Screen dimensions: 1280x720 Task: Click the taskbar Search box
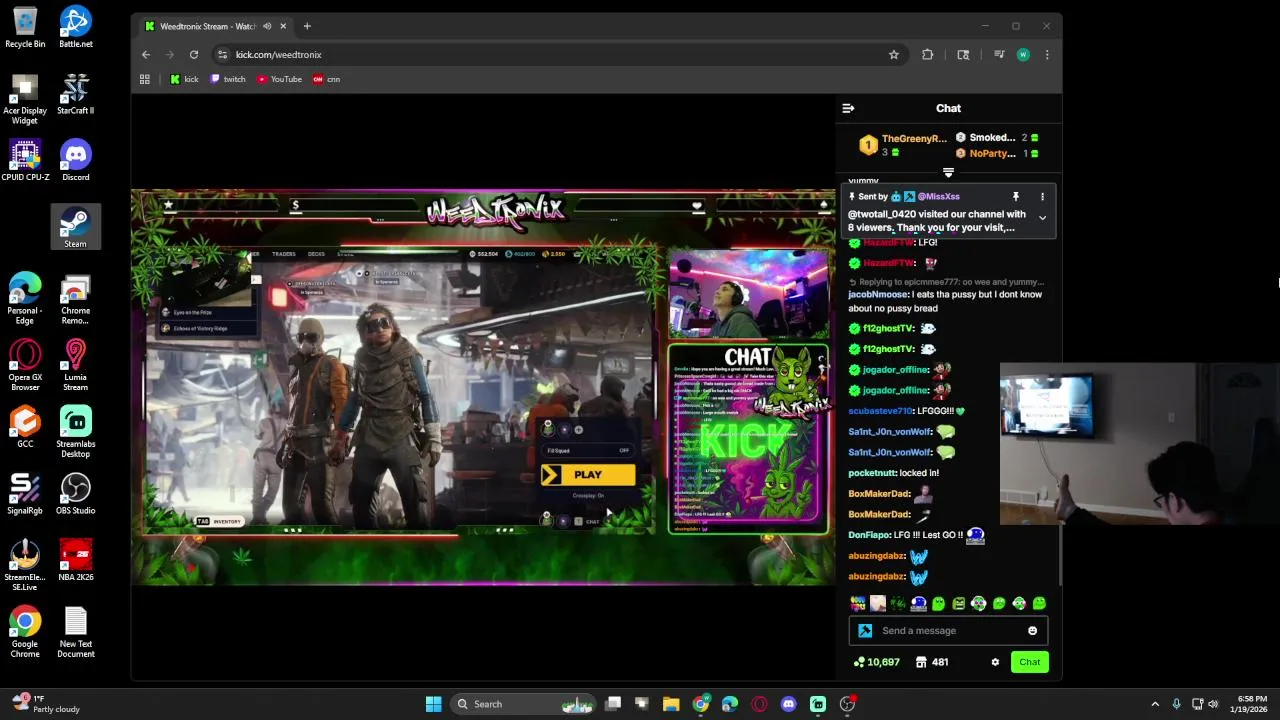click(x=523, y=704)
